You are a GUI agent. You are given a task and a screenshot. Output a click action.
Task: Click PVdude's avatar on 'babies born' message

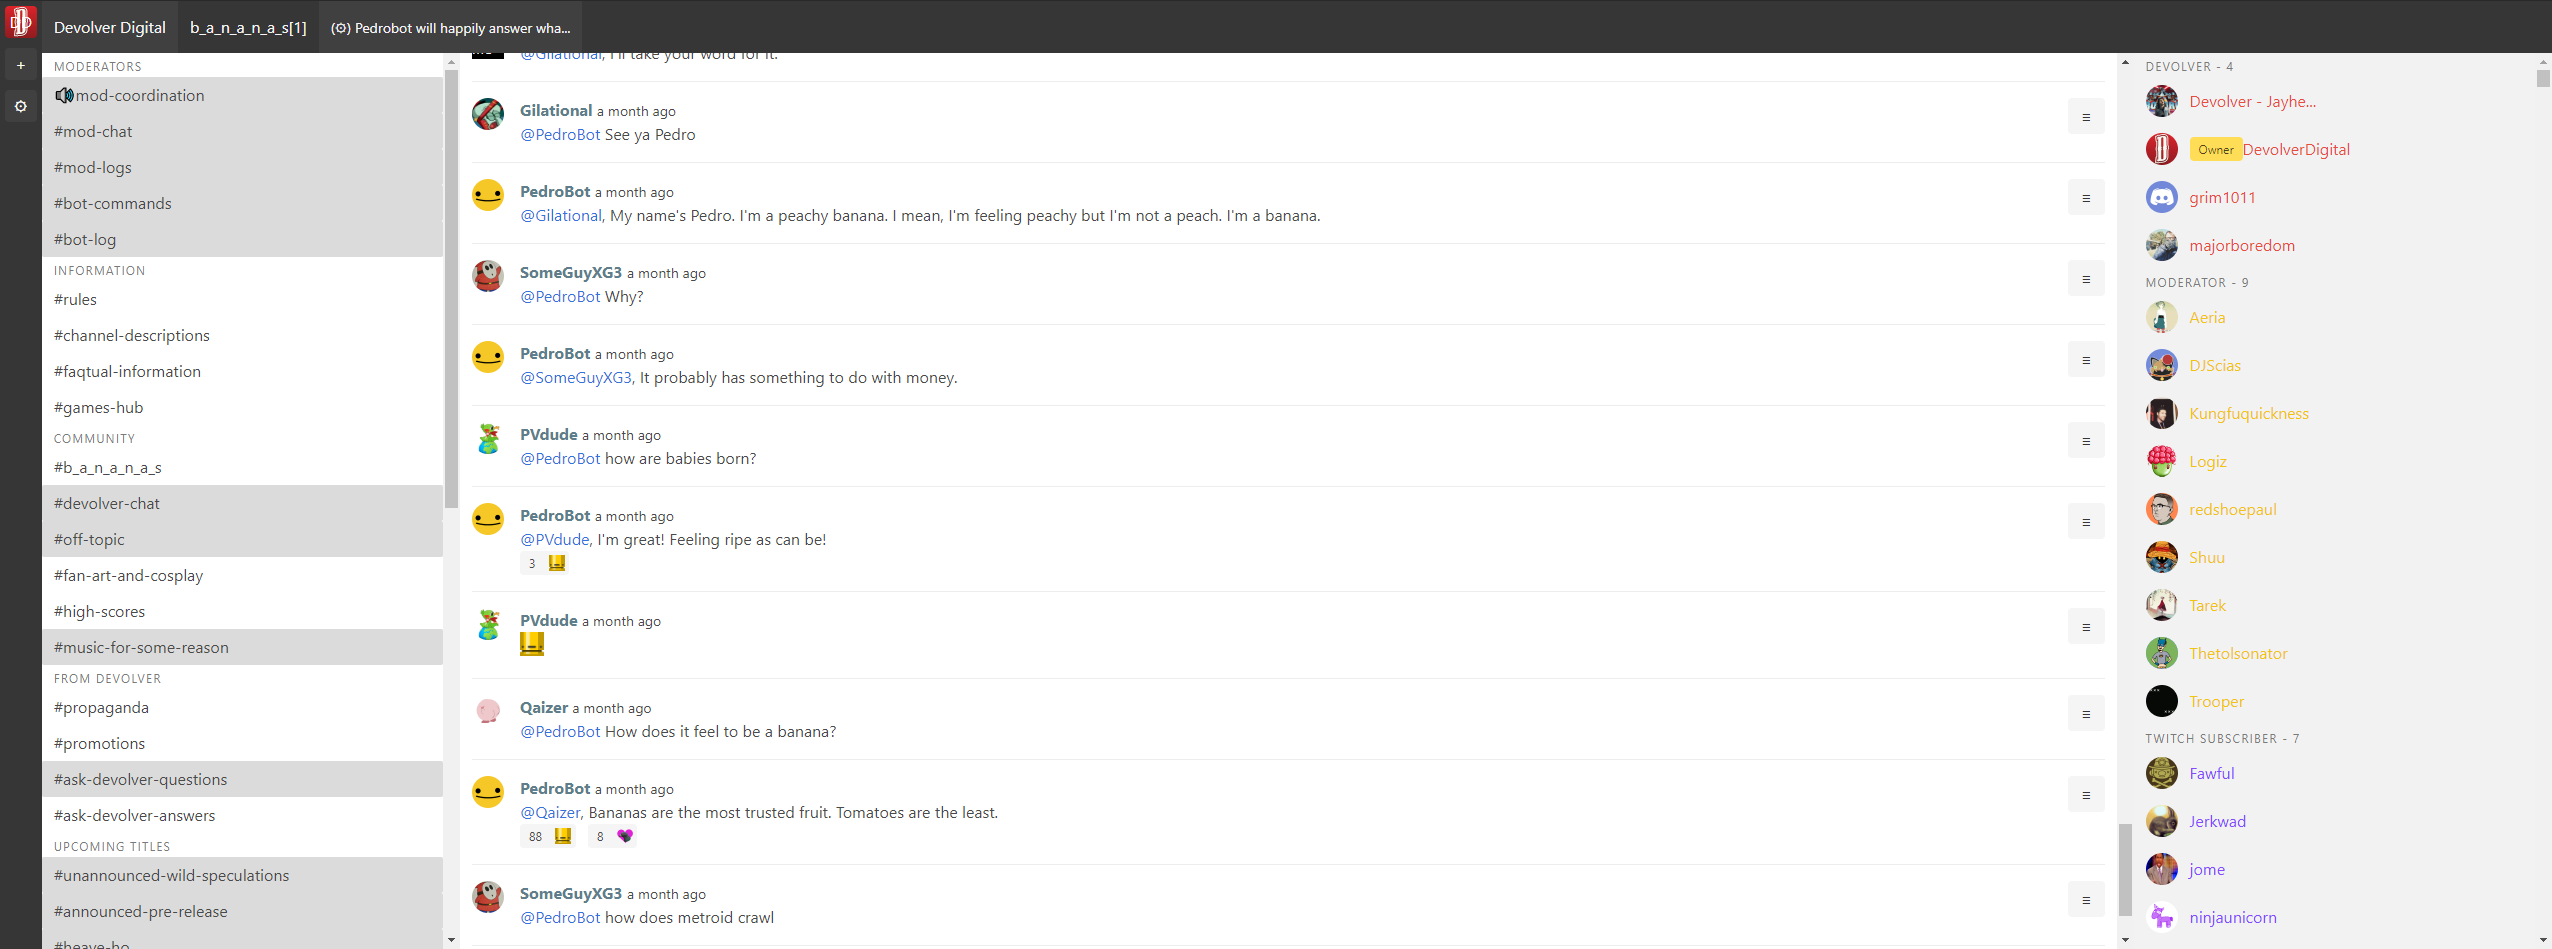(x=488, y=438)
